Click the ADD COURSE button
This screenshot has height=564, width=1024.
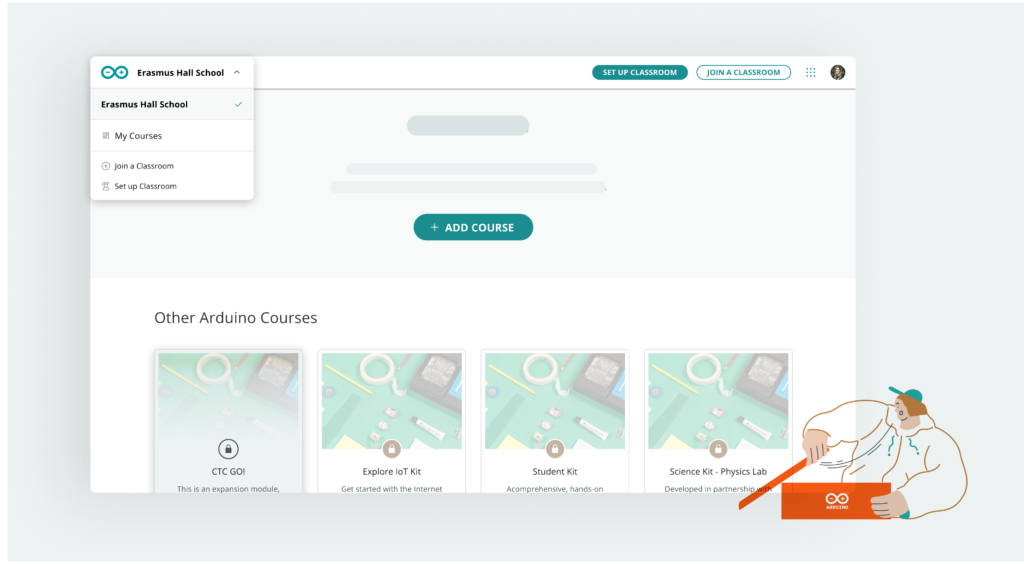473,227
